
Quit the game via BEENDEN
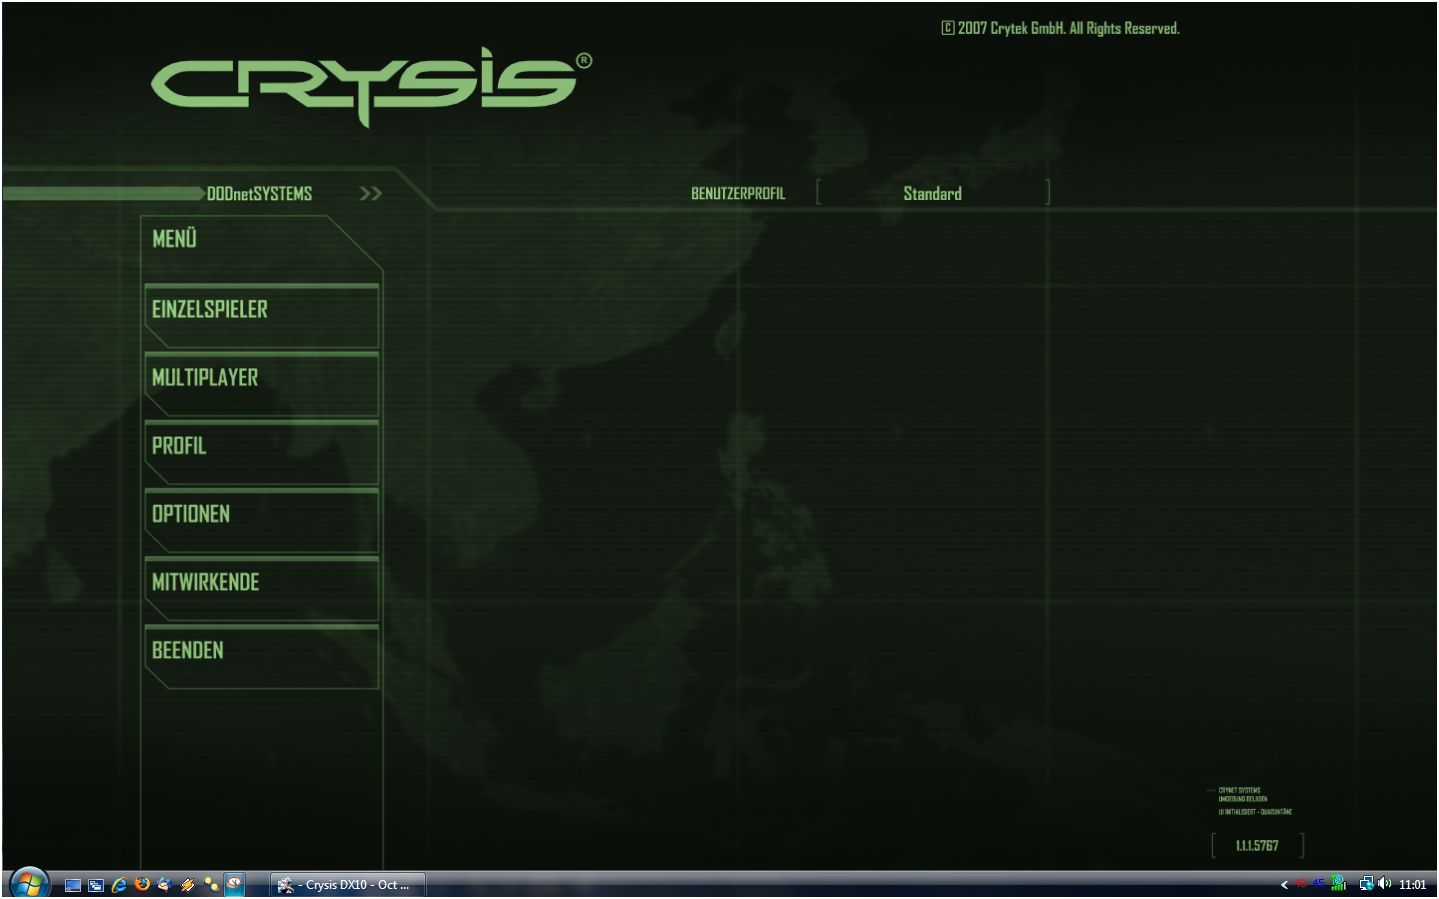pos(262,655)
